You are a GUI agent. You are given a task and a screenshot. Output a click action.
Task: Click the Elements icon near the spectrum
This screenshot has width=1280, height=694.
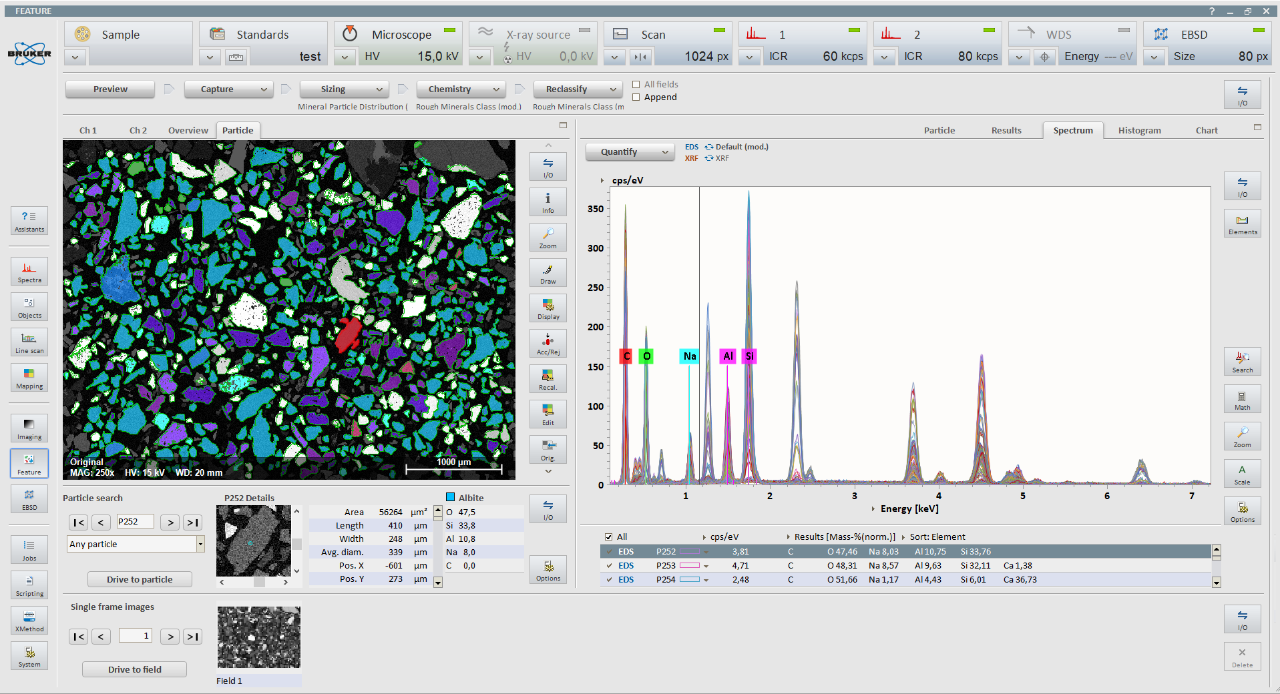point(1242,223)
